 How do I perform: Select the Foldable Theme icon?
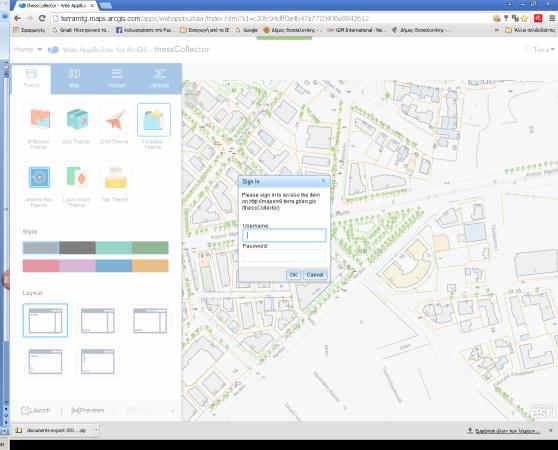point(154,120)
